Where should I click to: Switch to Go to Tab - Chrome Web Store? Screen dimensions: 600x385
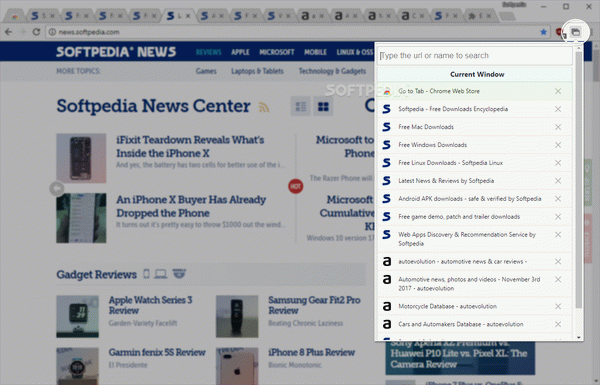(x=474, y=91)
